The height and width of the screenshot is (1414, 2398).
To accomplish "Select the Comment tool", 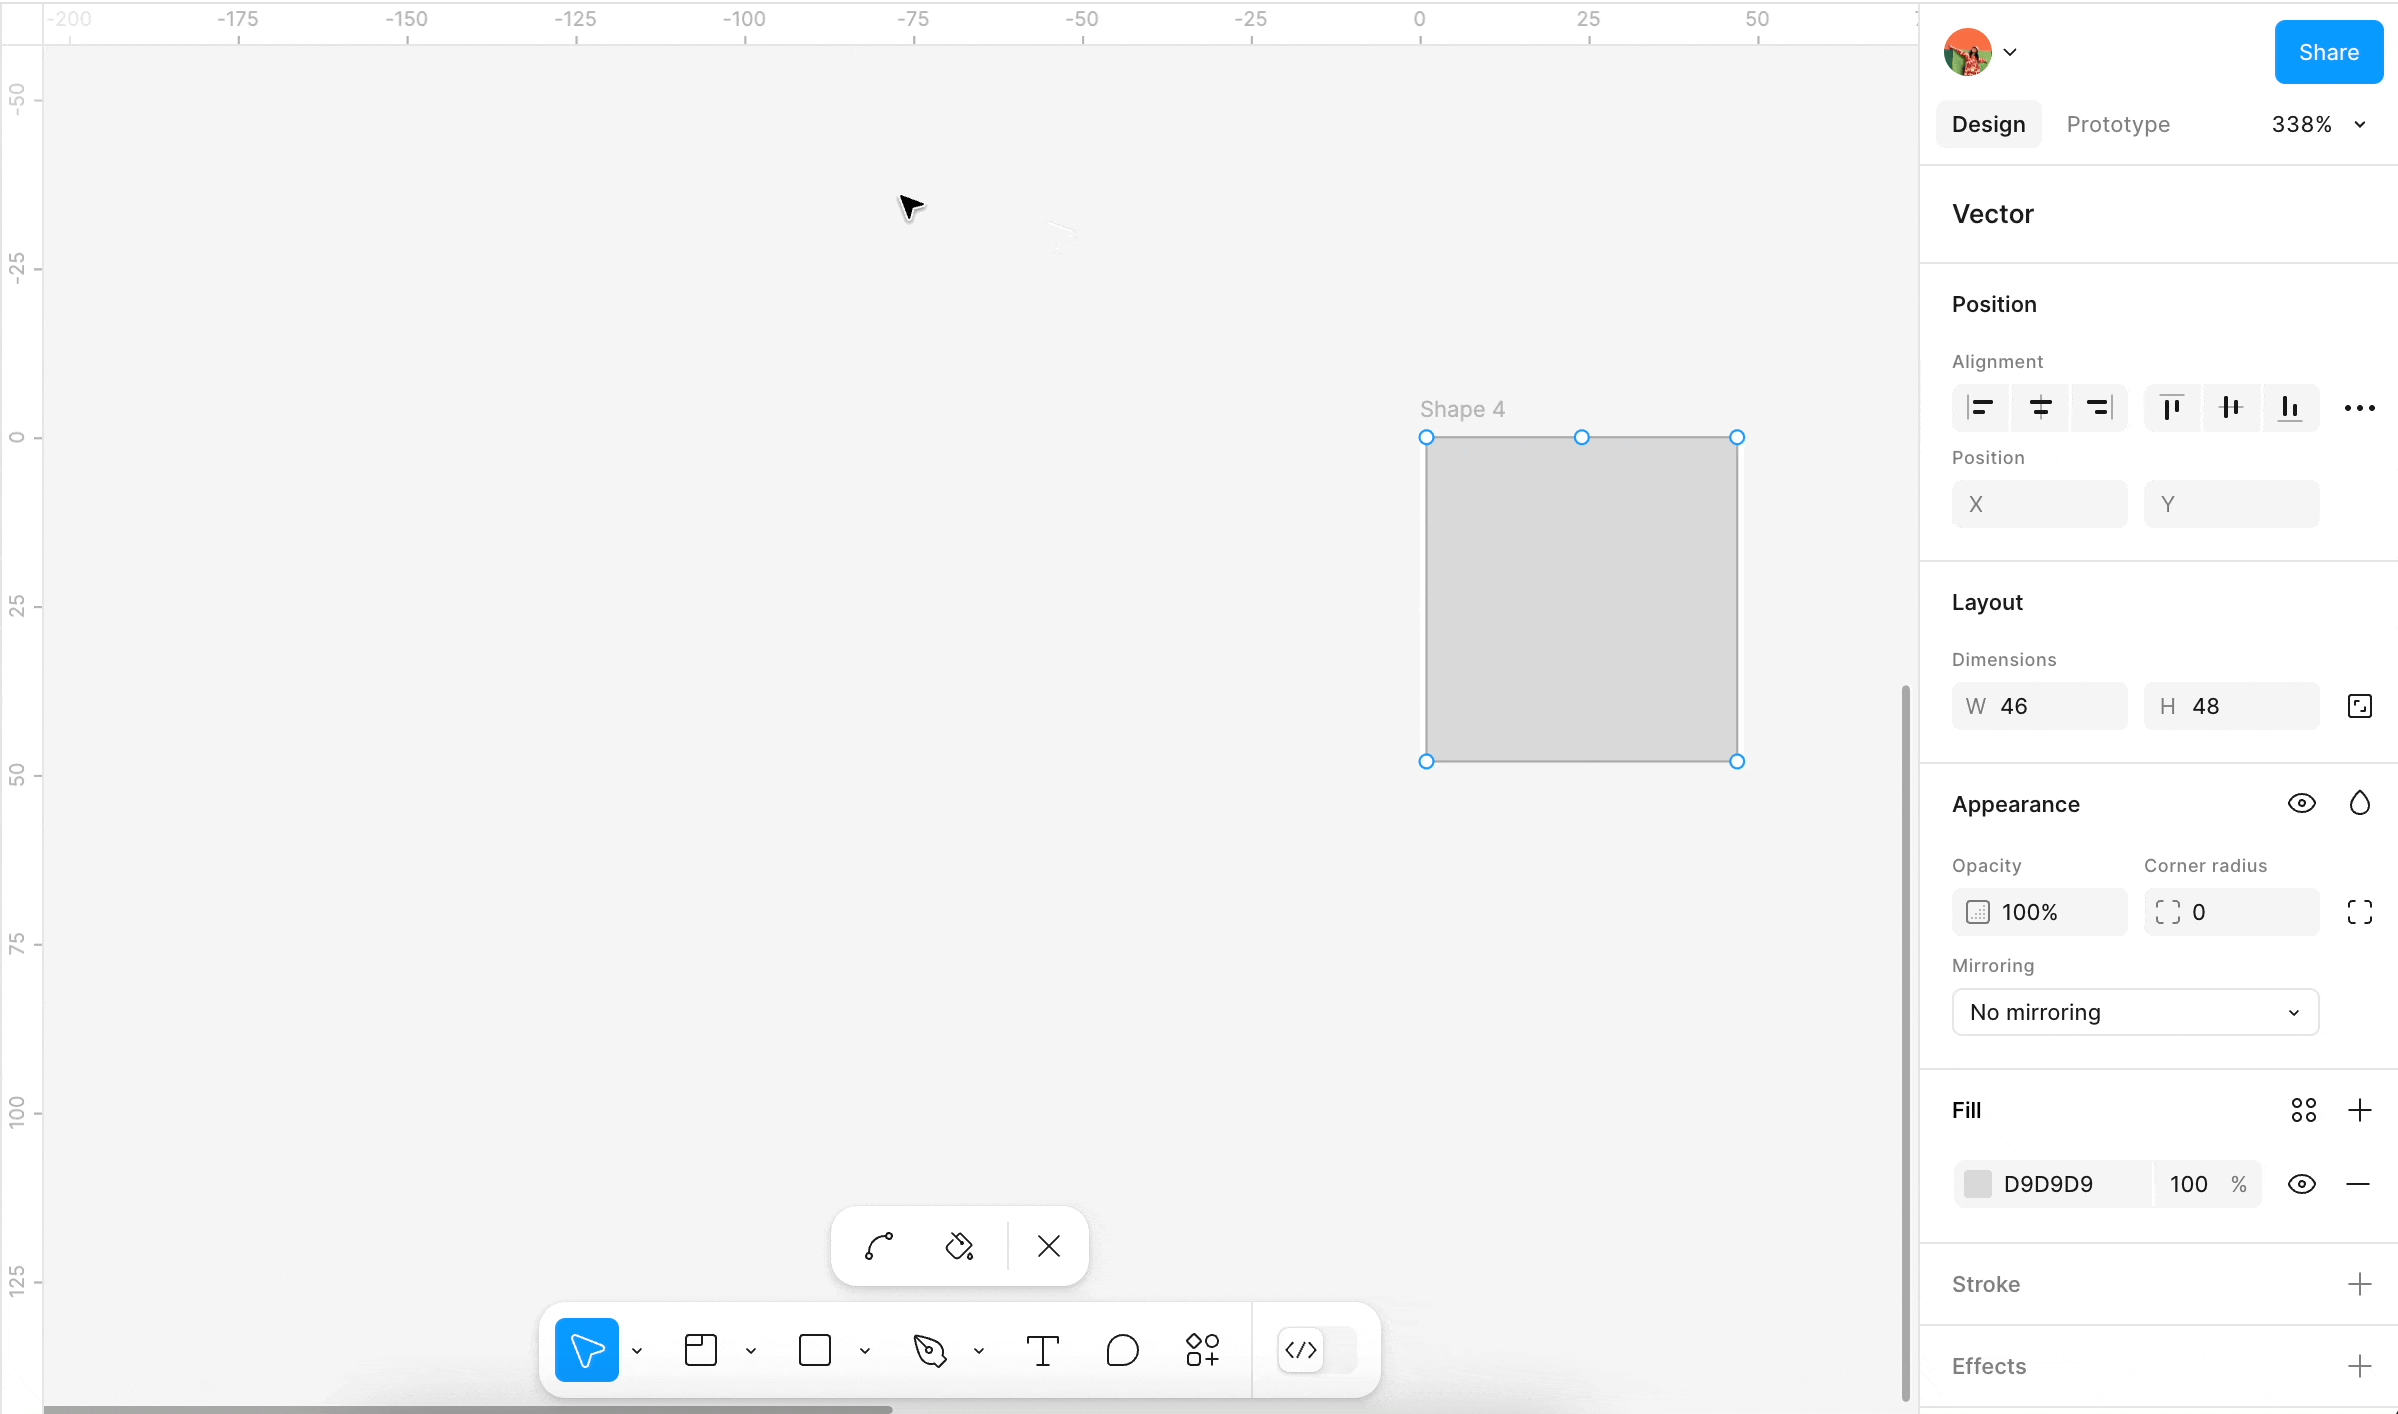I will (1122, 1350).
